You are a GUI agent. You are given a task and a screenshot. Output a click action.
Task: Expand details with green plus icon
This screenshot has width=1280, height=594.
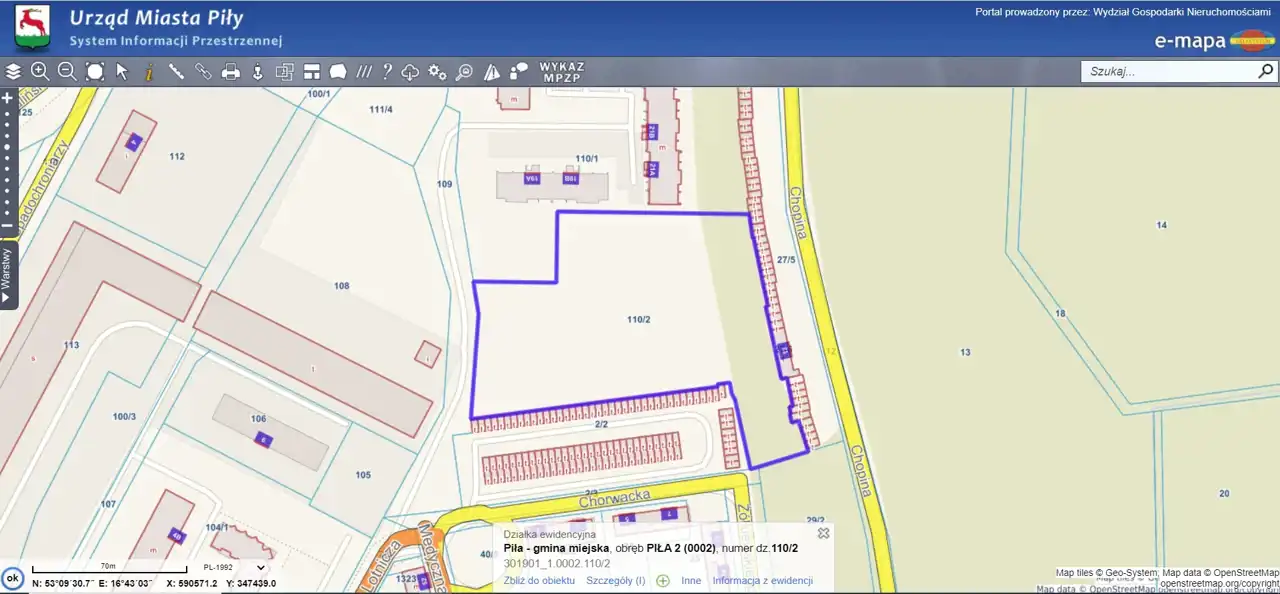point(662,581)
